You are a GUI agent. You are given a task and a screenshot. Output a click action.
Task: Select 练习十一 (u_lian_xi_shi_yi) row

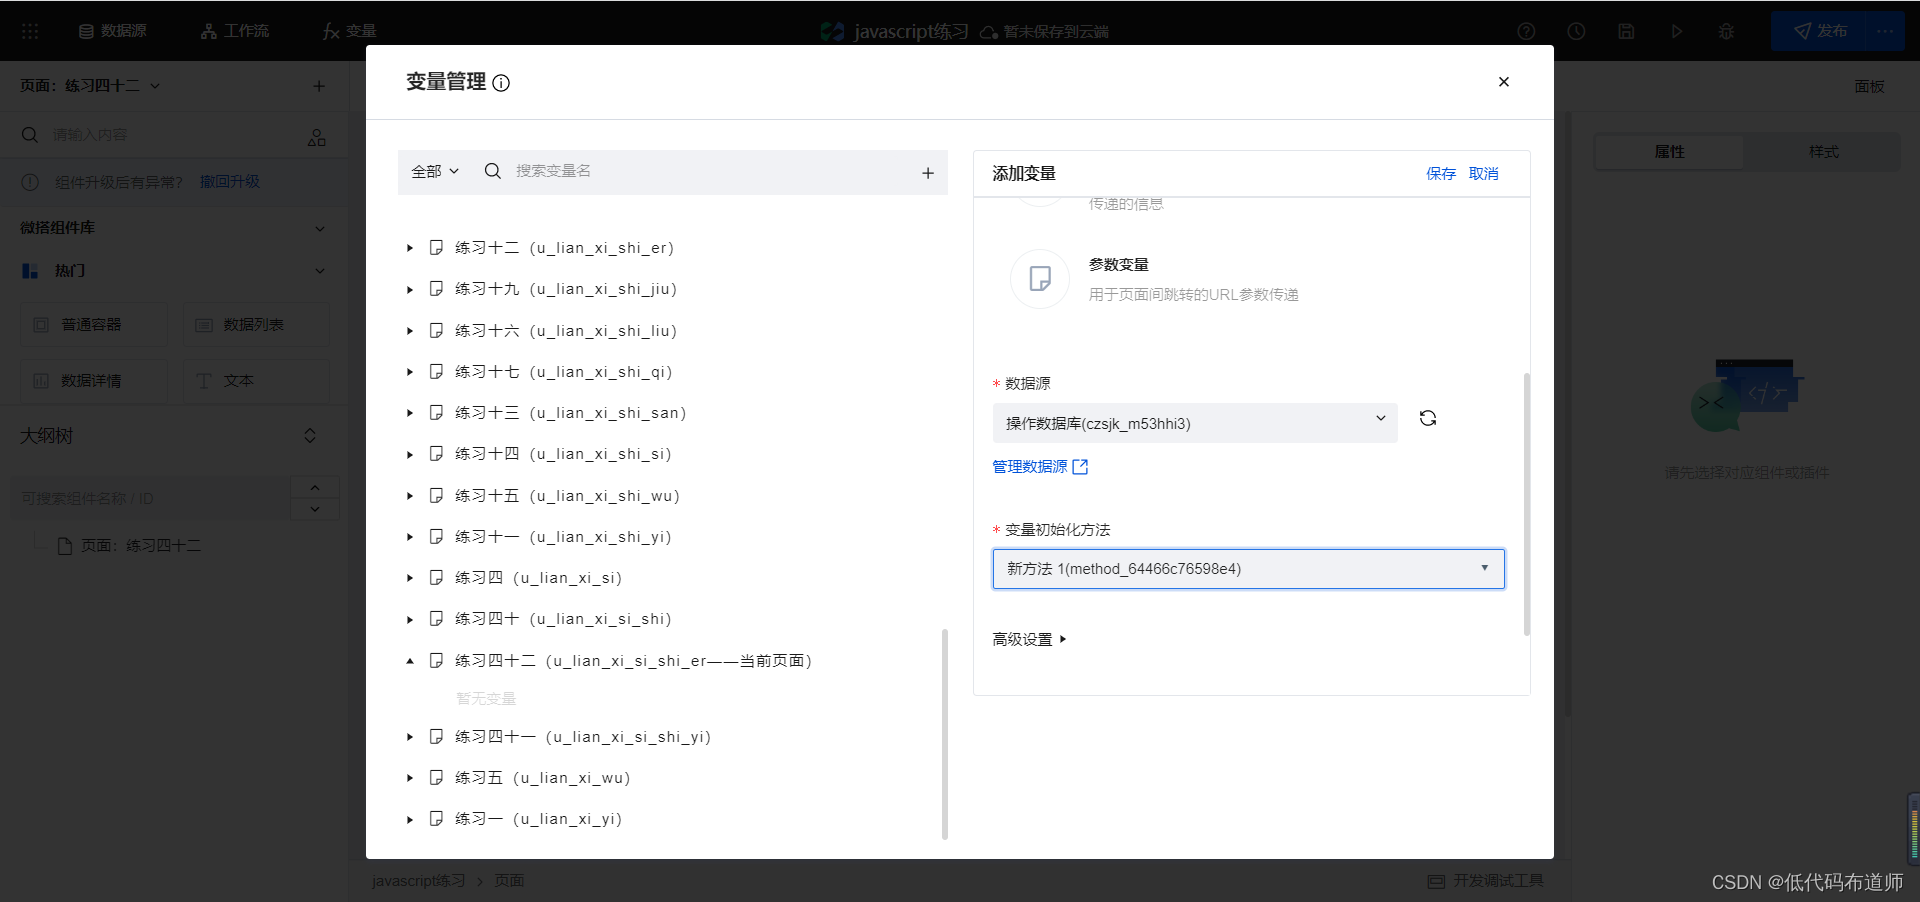click(x=563, y=537)
